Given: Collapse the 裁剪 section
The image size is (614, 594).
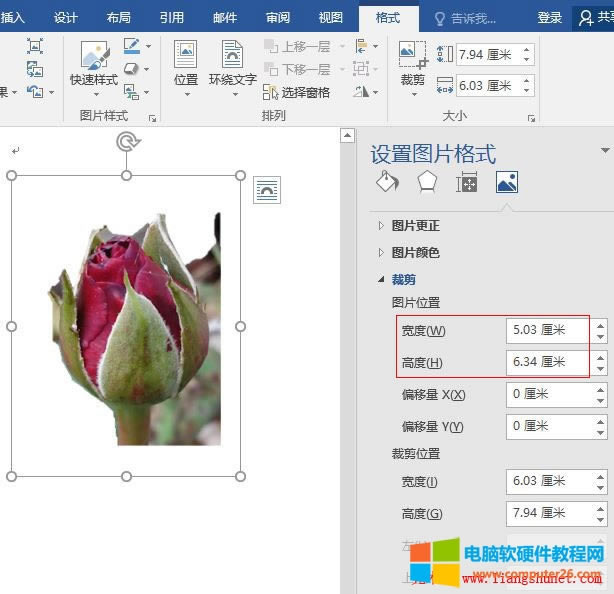Looking at the screenshot, I should (x=403, y=280).
